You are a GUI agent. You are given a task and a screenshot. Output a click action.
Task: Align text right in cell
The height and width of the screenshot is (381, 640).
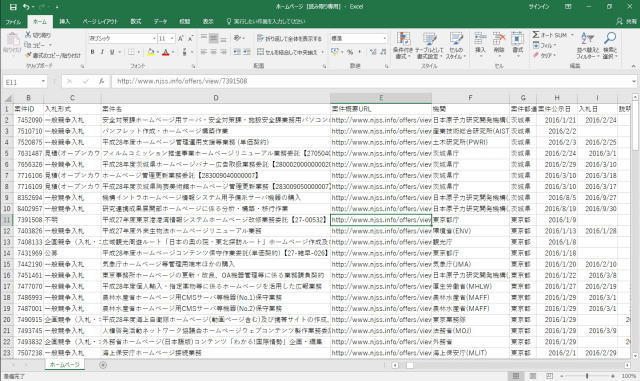pyautogui.click(x=223, y=52)
